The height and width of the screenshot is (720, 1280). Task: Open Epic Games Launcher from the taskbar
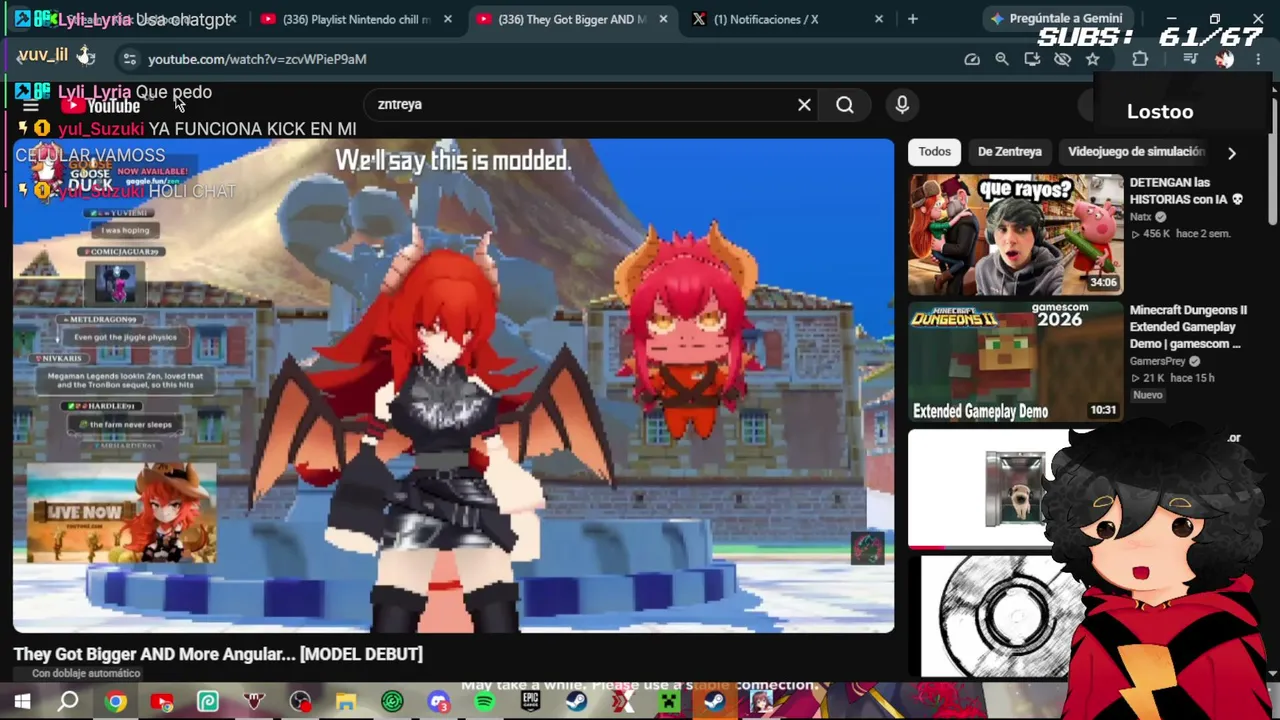pos(530,702)
